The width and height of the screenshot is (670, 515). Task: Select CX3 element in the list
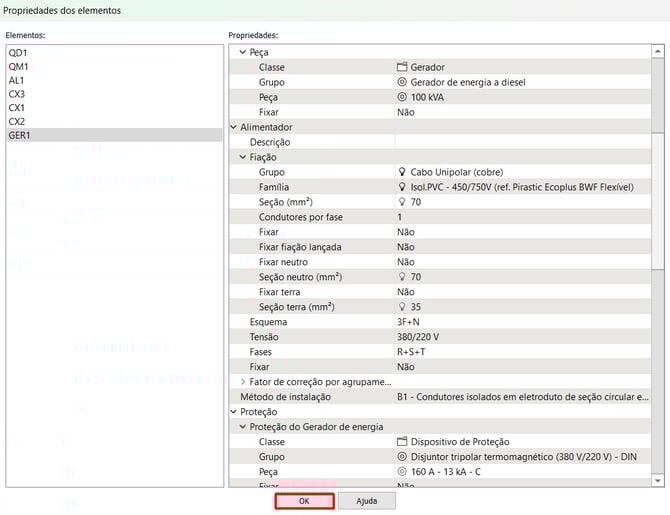pos(17,94)
